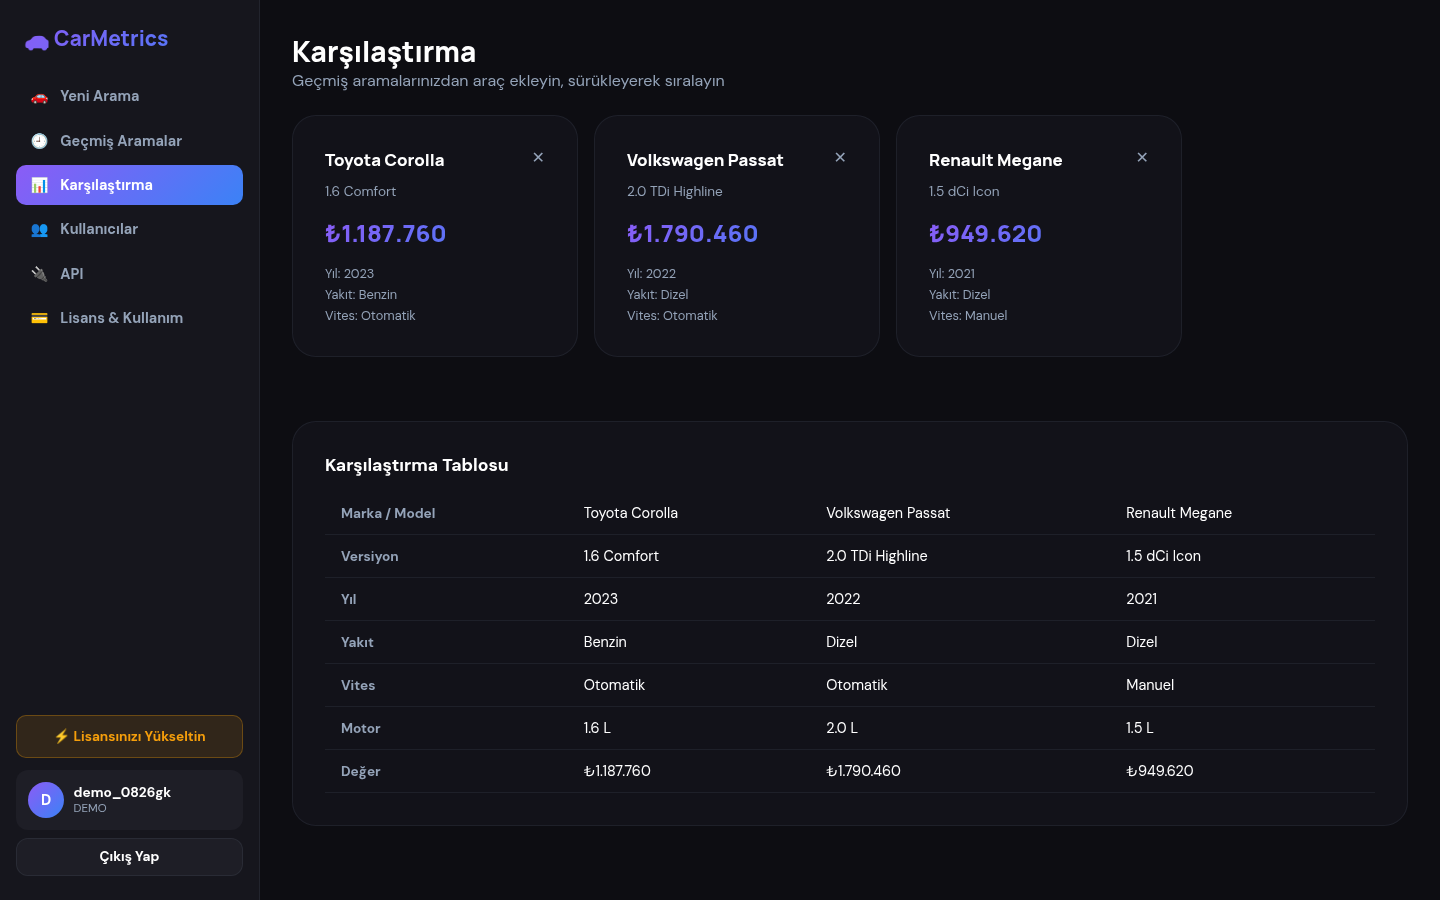
Task: Click the ₺1.790.460 price on the Passat card
Action: pyautogui.click(x=692, y=234)
